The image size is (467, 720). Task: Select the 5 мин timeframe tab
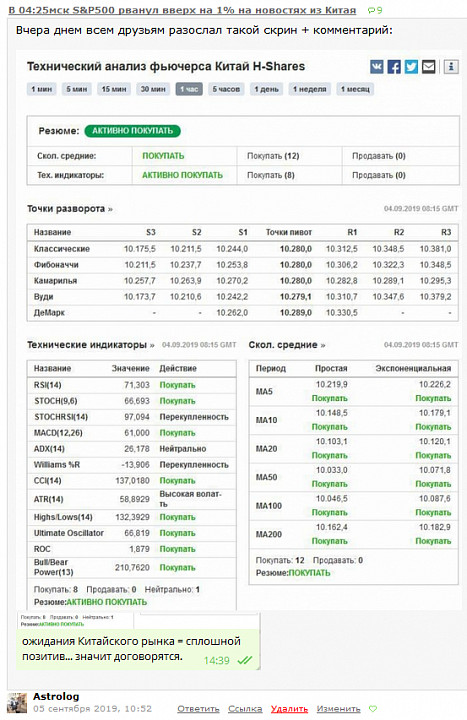coord(77,89)
